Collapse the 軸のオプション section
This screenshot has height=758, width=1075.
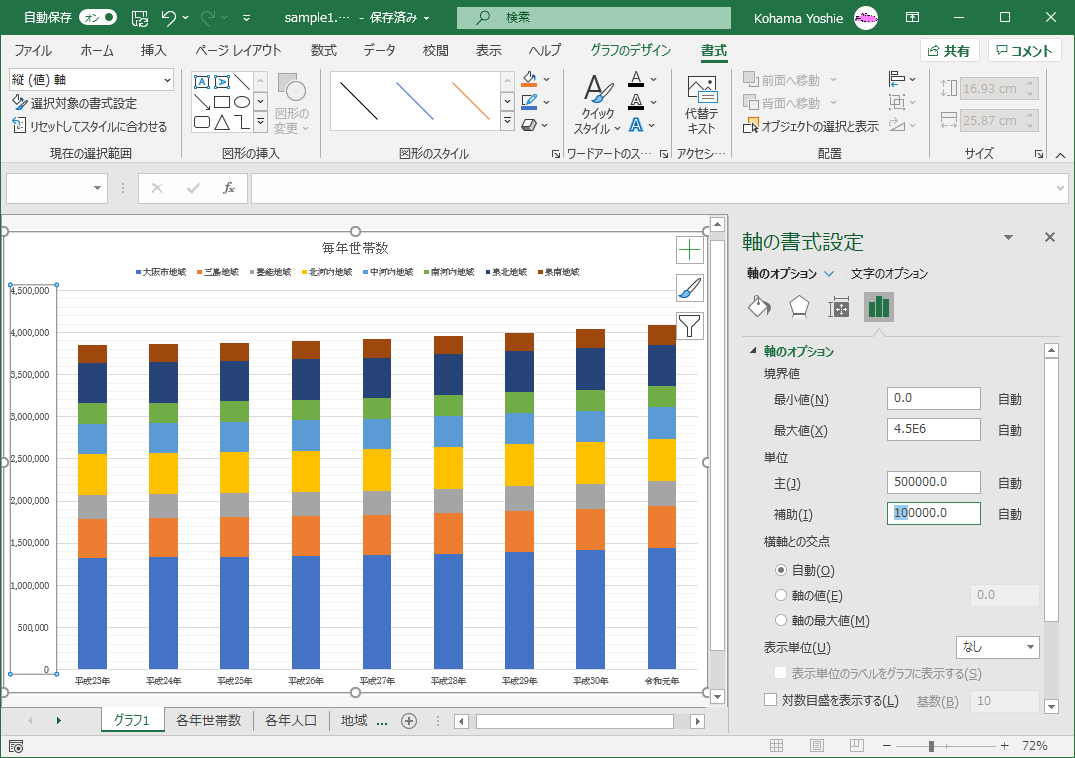pyautogui.click(x=755, y=352)
